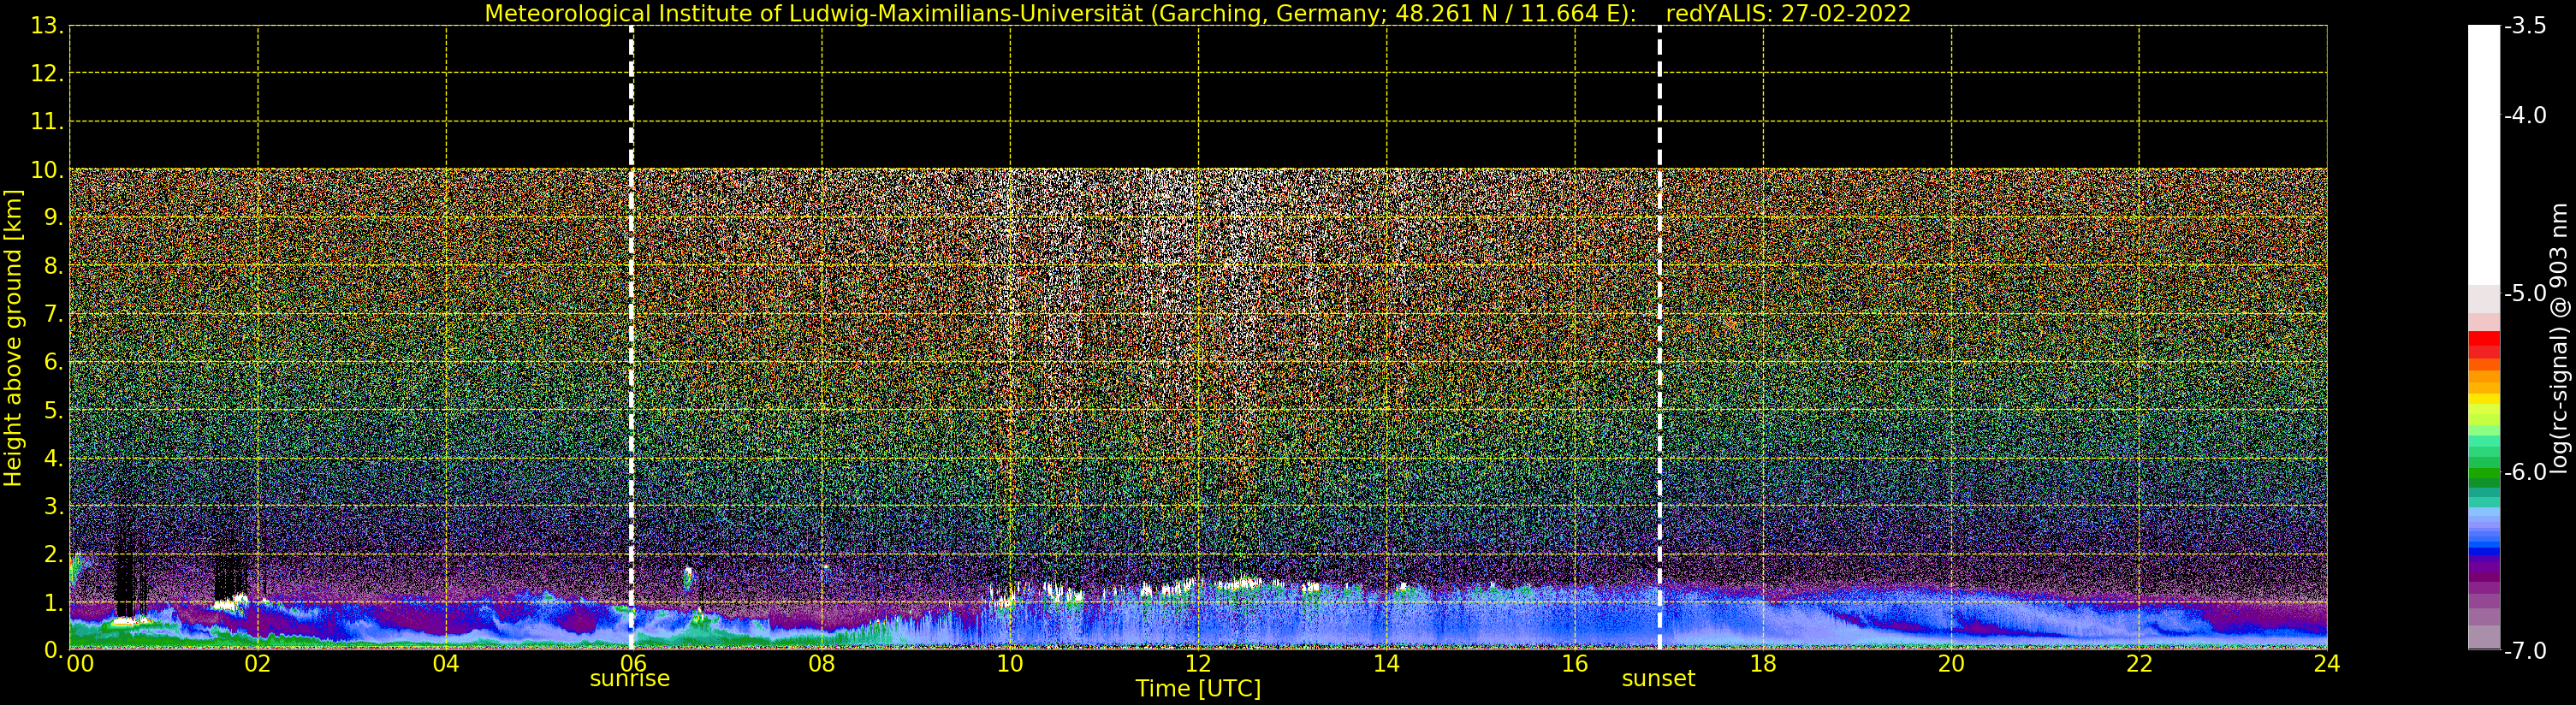Click the '04' time tick label
This screenshot has width=2576, height=705.
click(446, 663)
